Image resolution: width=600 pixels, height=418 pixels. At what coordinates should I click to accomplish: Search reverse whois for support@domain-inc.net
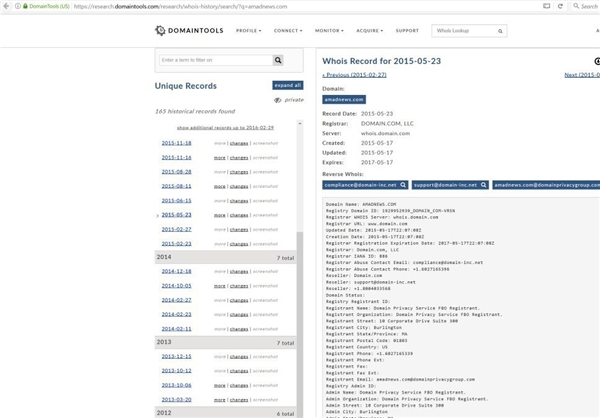pos(450,185)
